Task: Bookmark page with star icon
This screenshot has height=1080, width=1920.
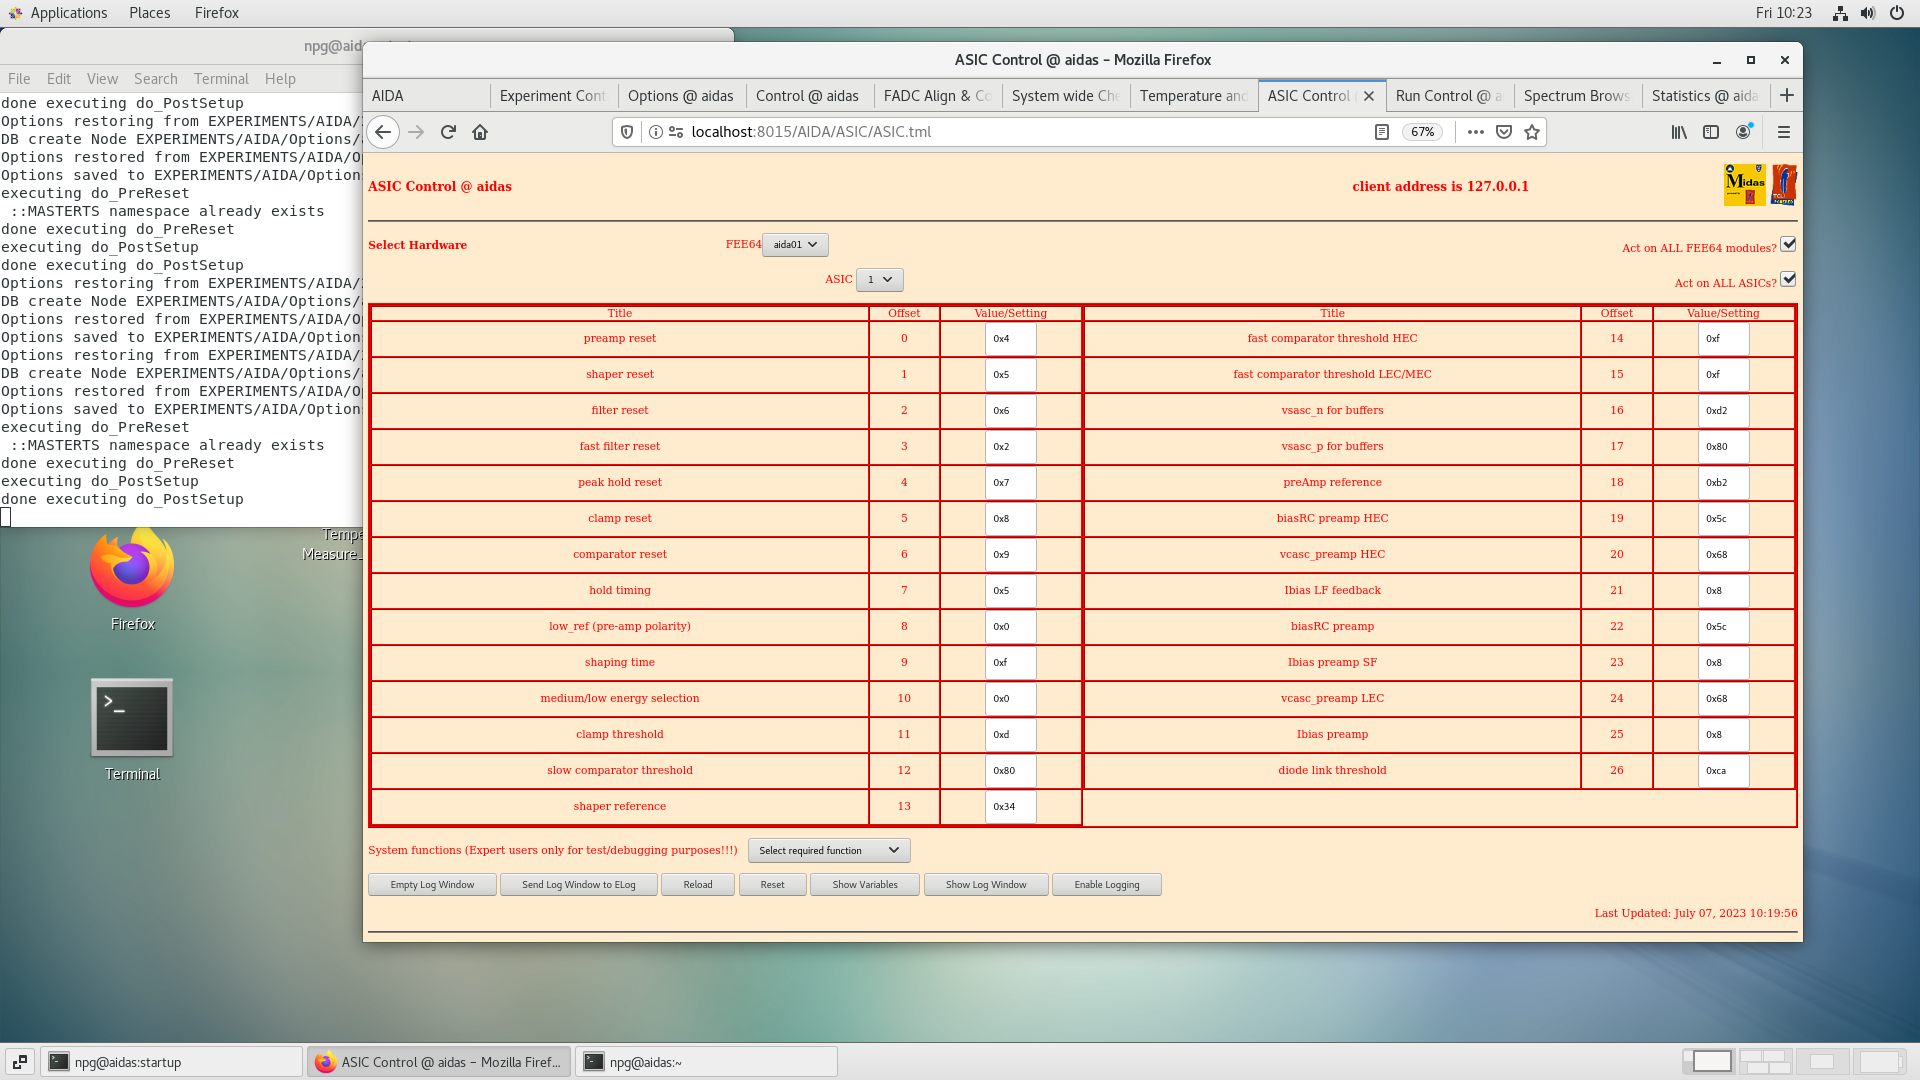Action: (x=1532, y=132)
